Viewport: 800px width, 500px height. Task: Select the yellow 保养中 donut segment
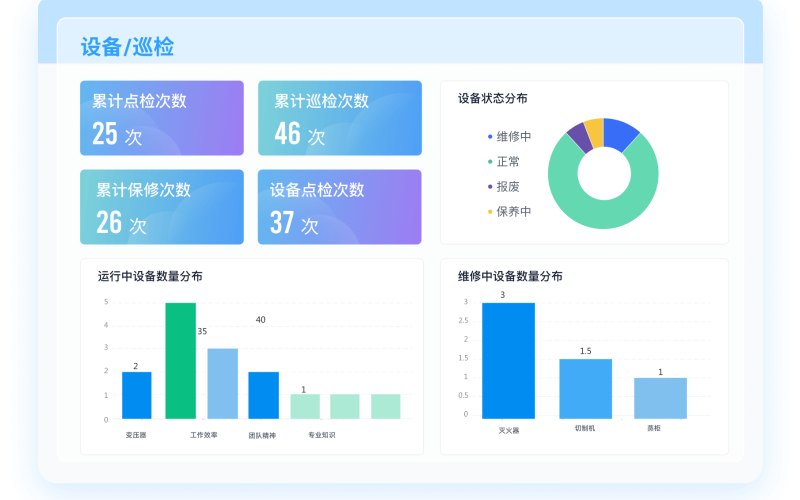[x=595, y=132]
